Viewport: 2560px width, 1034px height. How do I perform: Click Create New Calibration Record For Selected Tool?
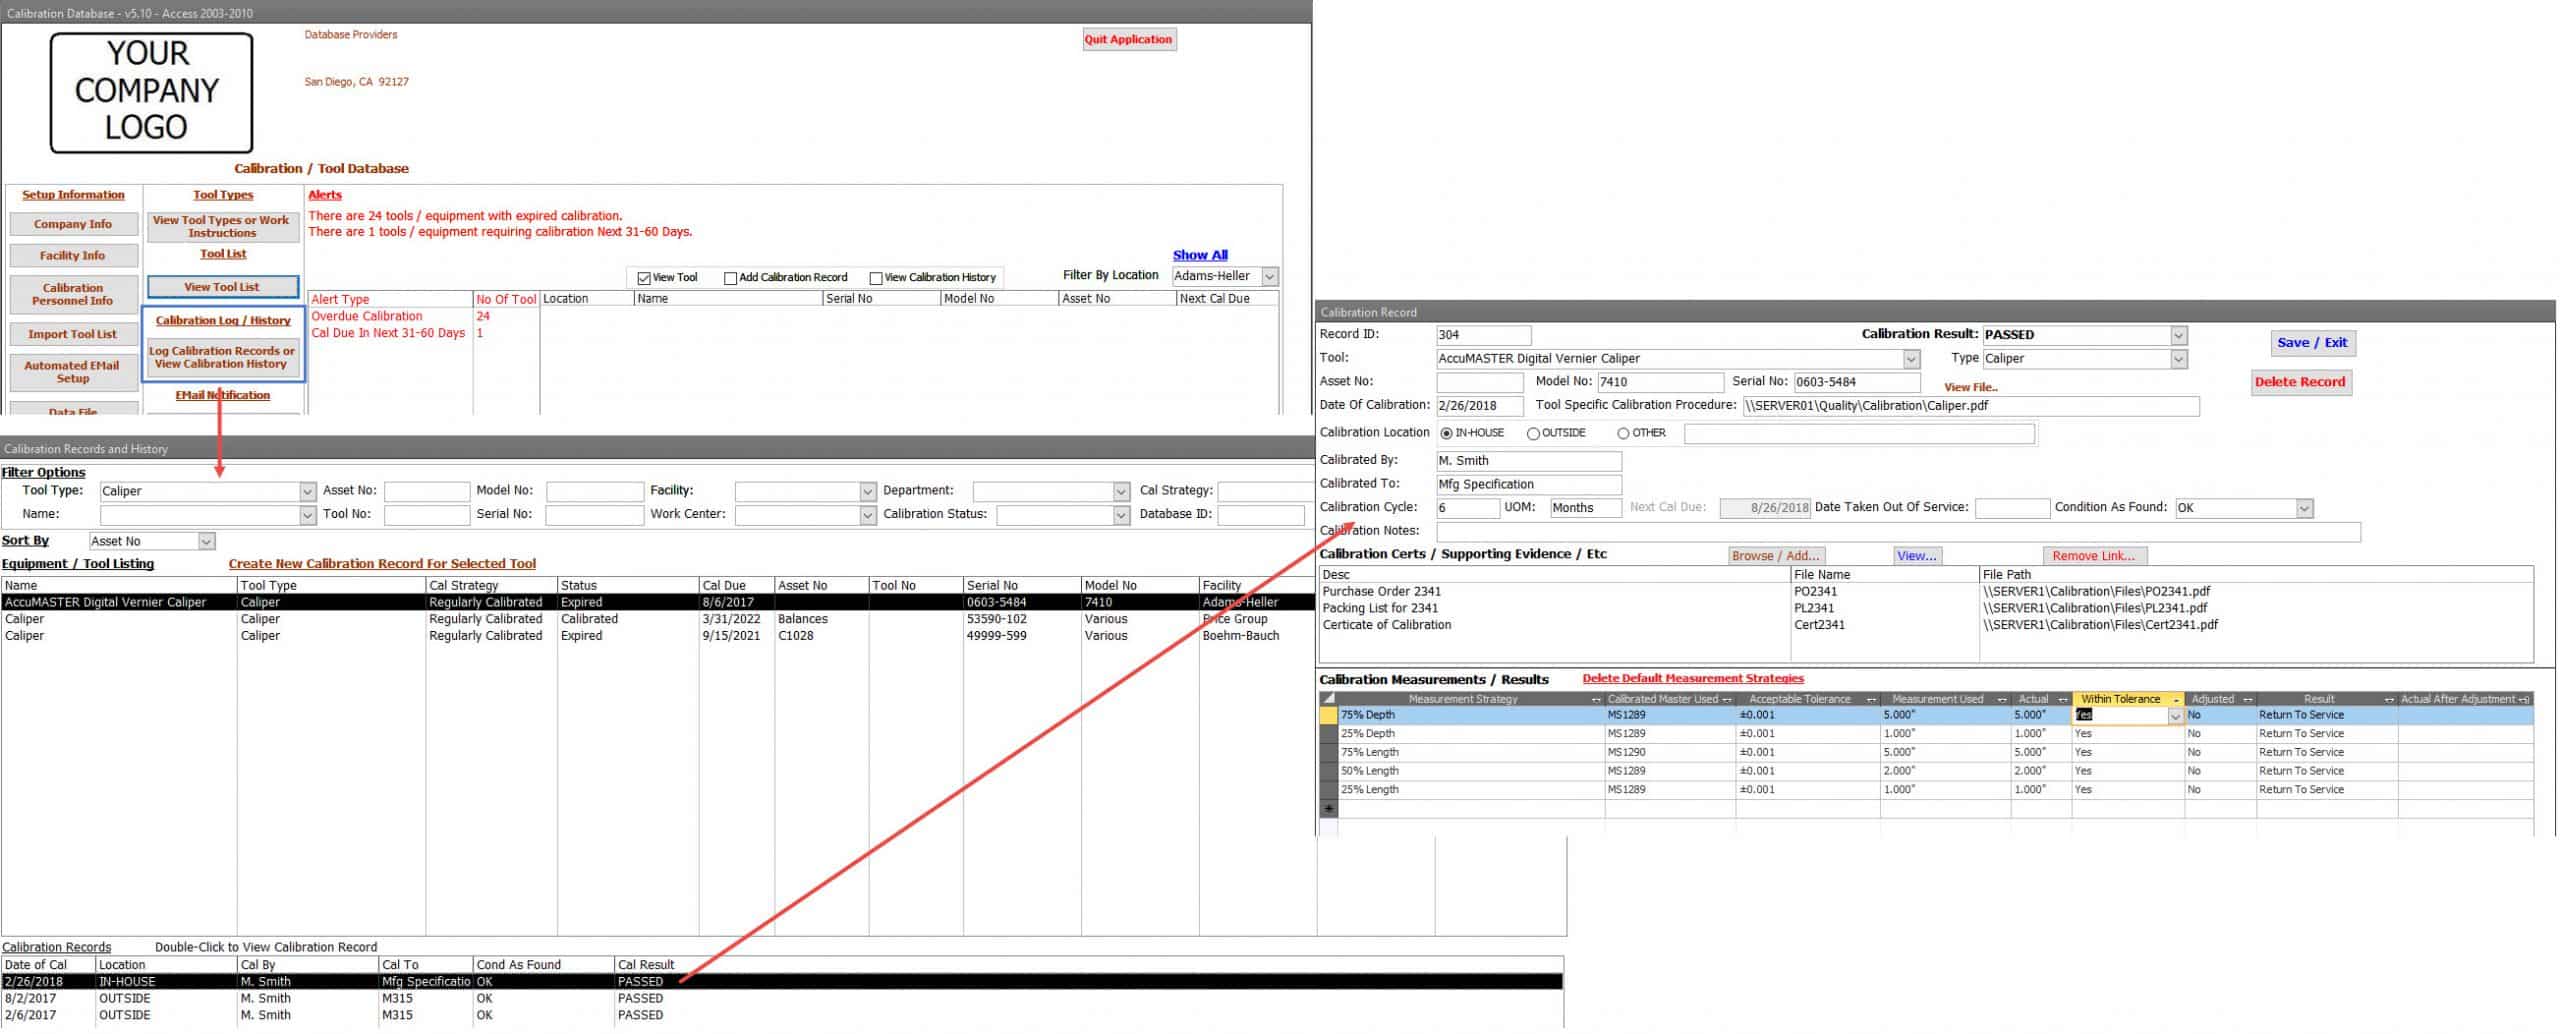point(383,563)
